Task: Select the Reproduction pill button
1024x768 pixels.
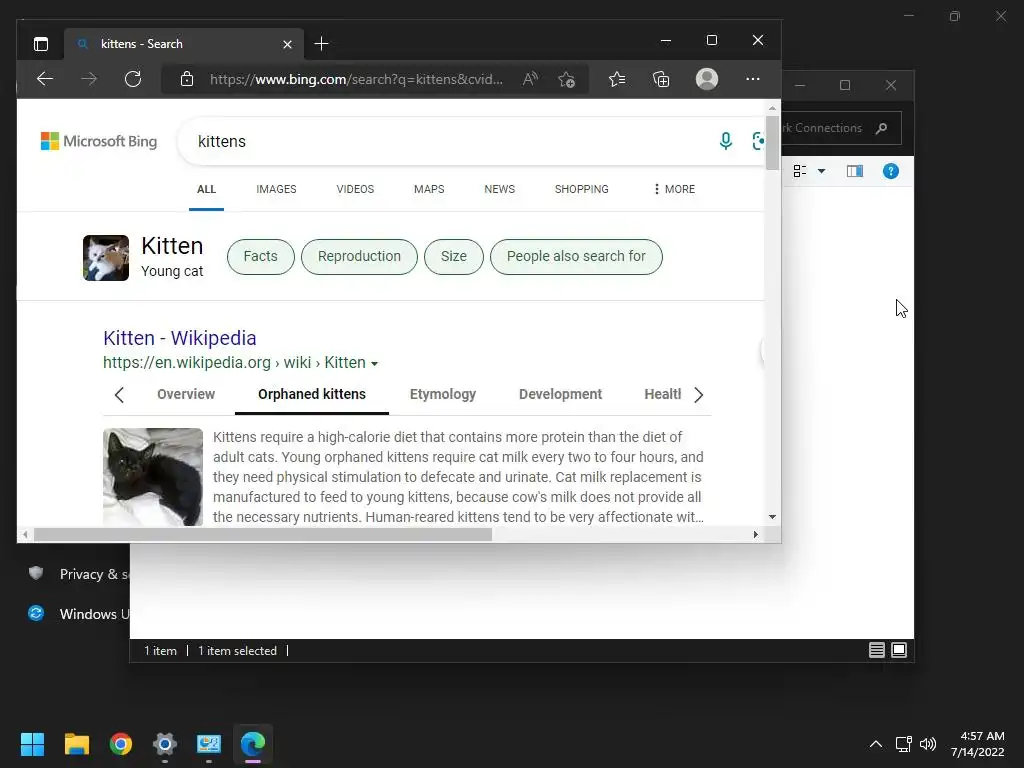Action: pos(359,257)
